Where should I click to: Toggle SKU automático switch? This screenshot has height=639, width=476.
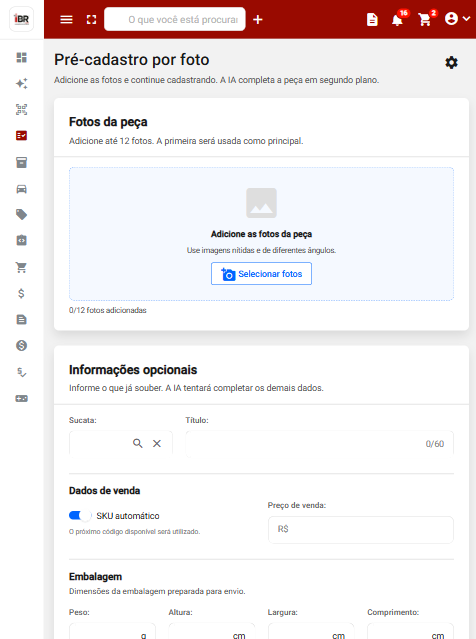80,516
